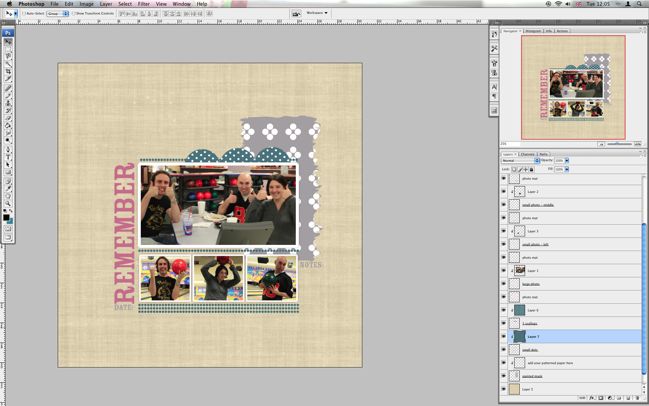
Task: Click Add layer mask icon
Action: [x=601, y=398]
